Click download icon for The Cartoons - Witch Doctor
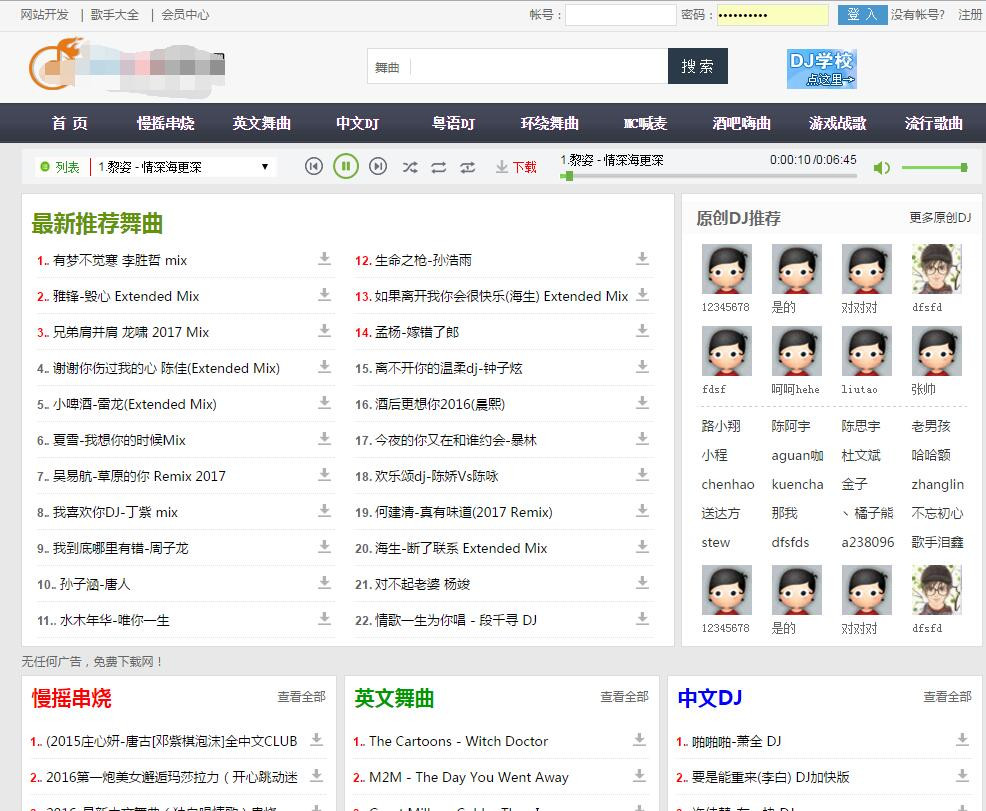Viewport: 986px width, 811px height. (x=639, y=740)
